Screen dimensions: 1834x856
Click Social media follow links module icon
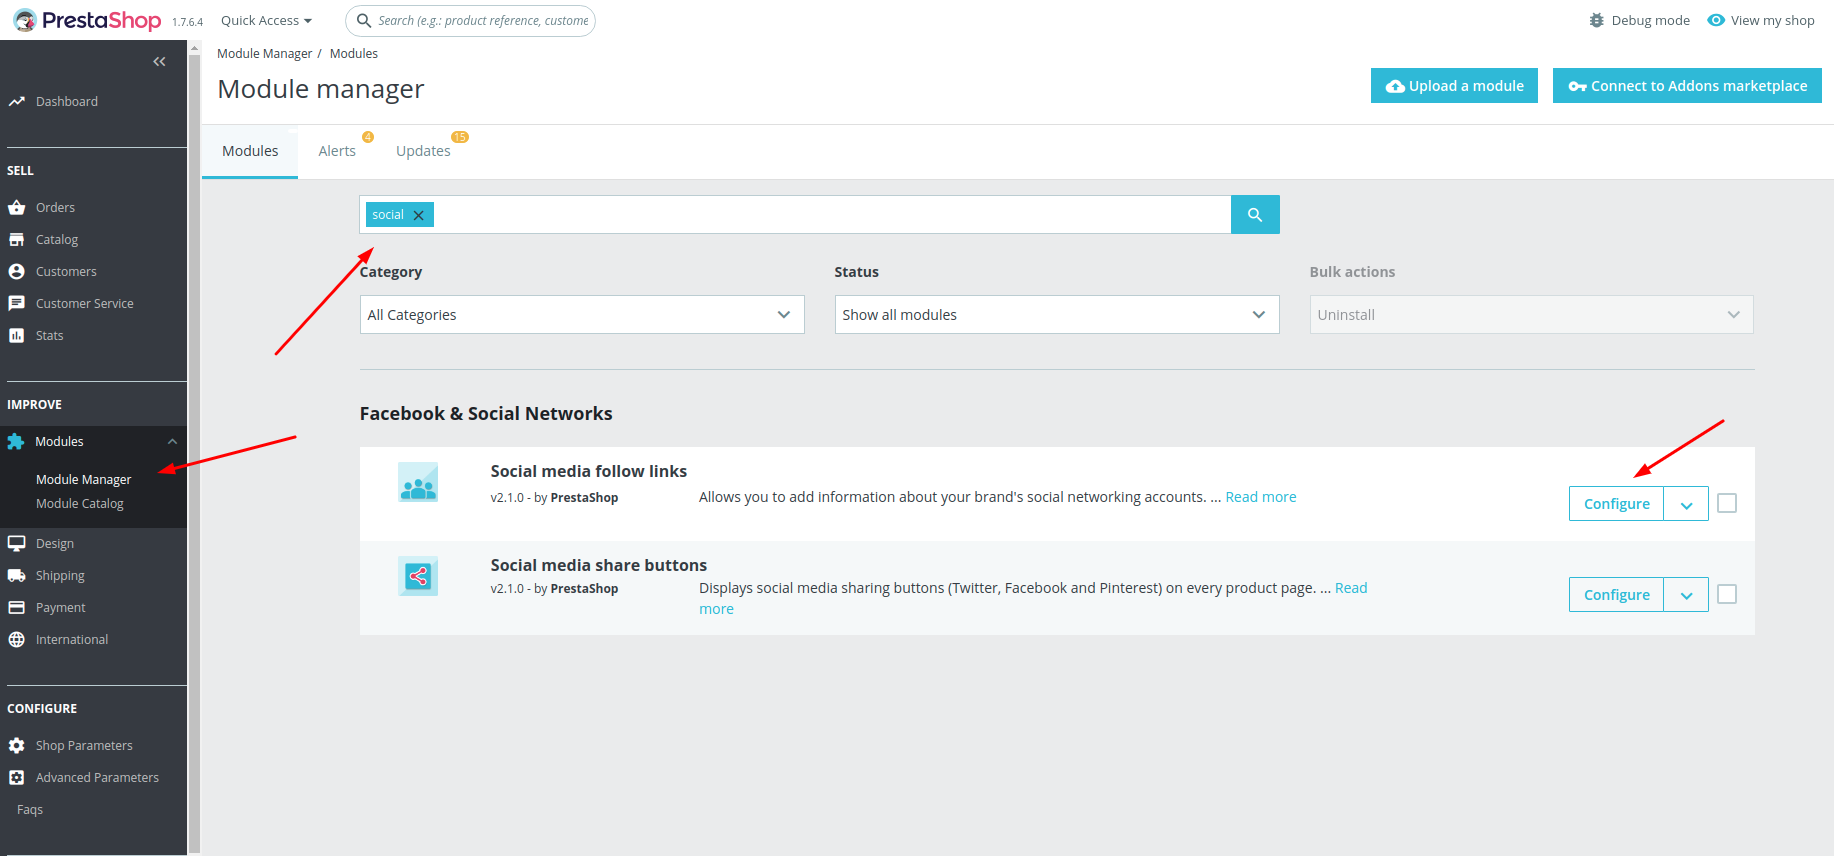click(x=418, y=482)
